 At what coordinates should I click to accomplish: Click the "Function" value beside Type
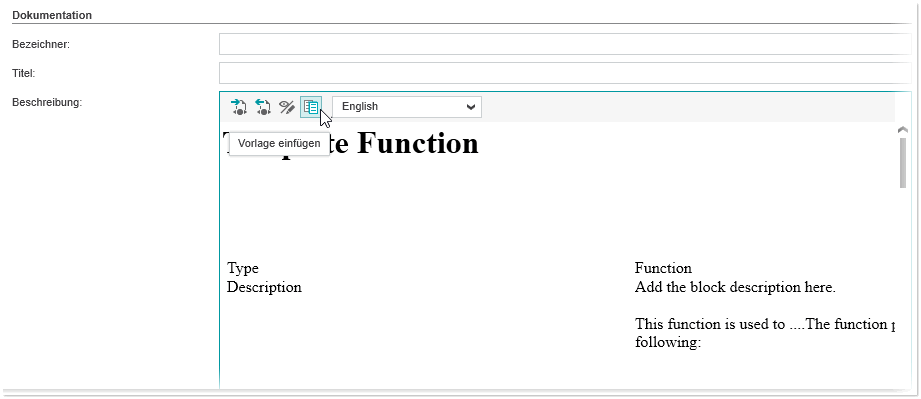[x=663, y=269]
